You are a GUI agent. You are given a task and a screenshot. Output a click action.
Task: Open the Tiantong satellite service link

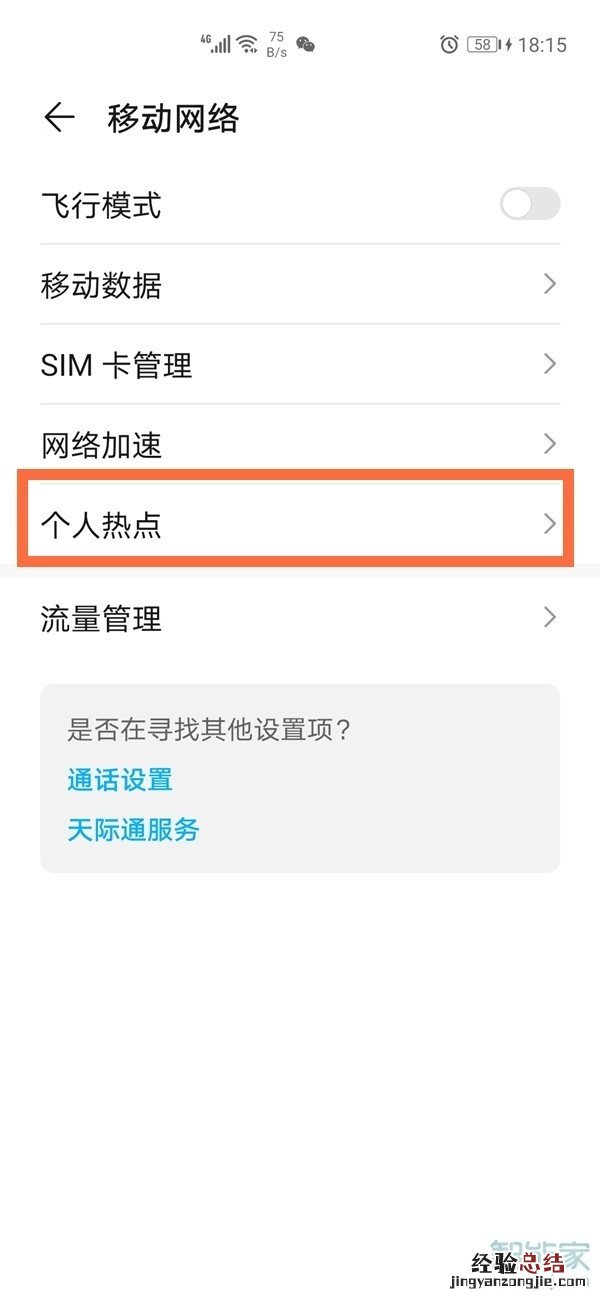point(133,829)
